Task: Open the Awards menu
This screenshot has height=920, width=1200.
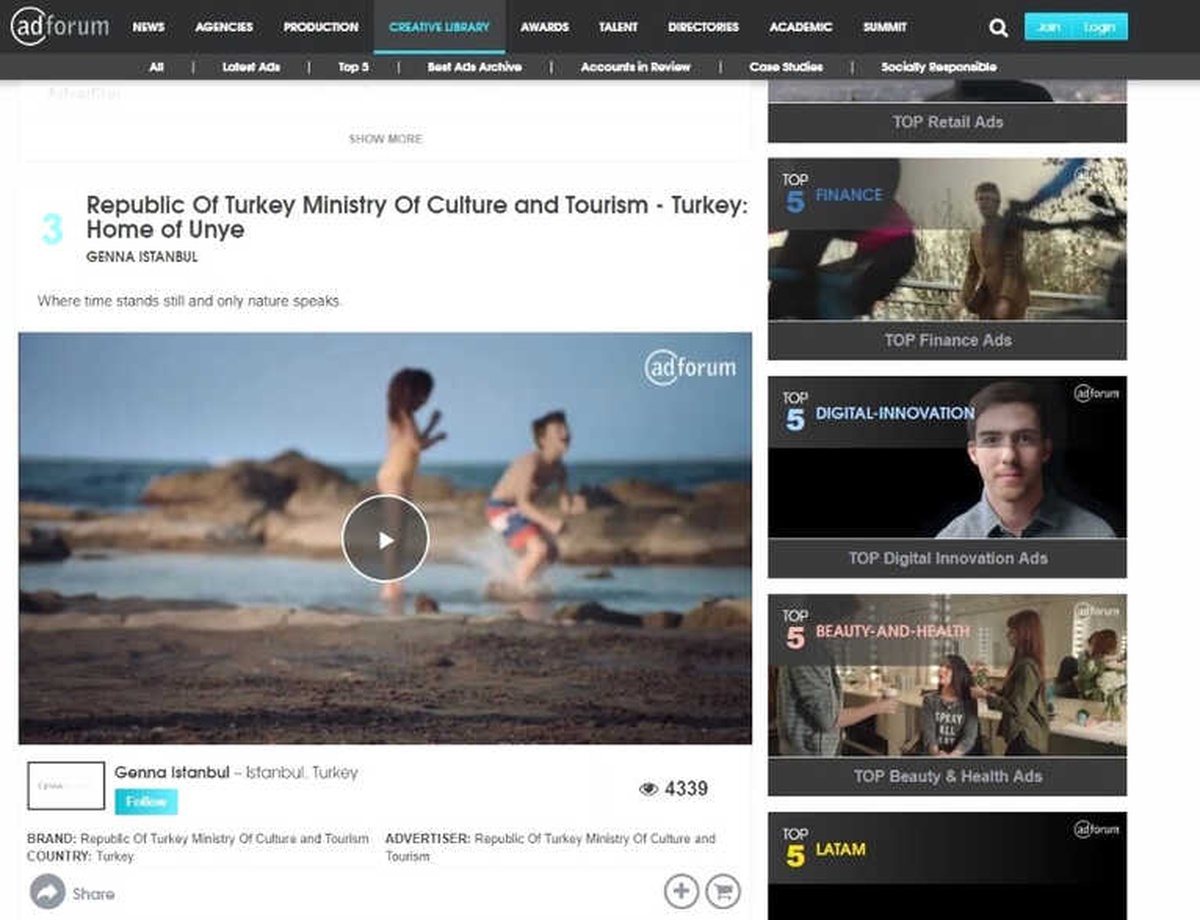Action: point(545,27)
